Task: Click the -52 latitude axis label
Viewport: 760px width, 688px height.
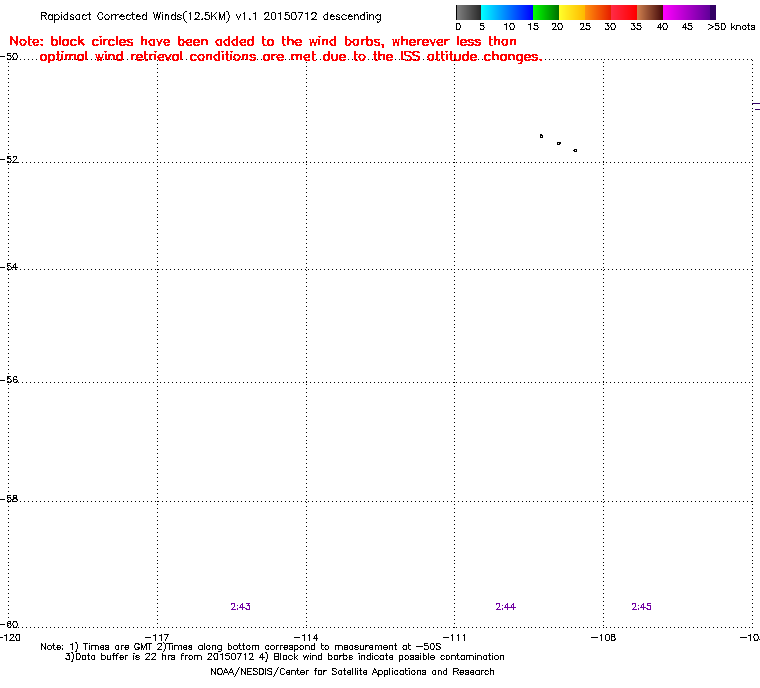Action: 9,160
